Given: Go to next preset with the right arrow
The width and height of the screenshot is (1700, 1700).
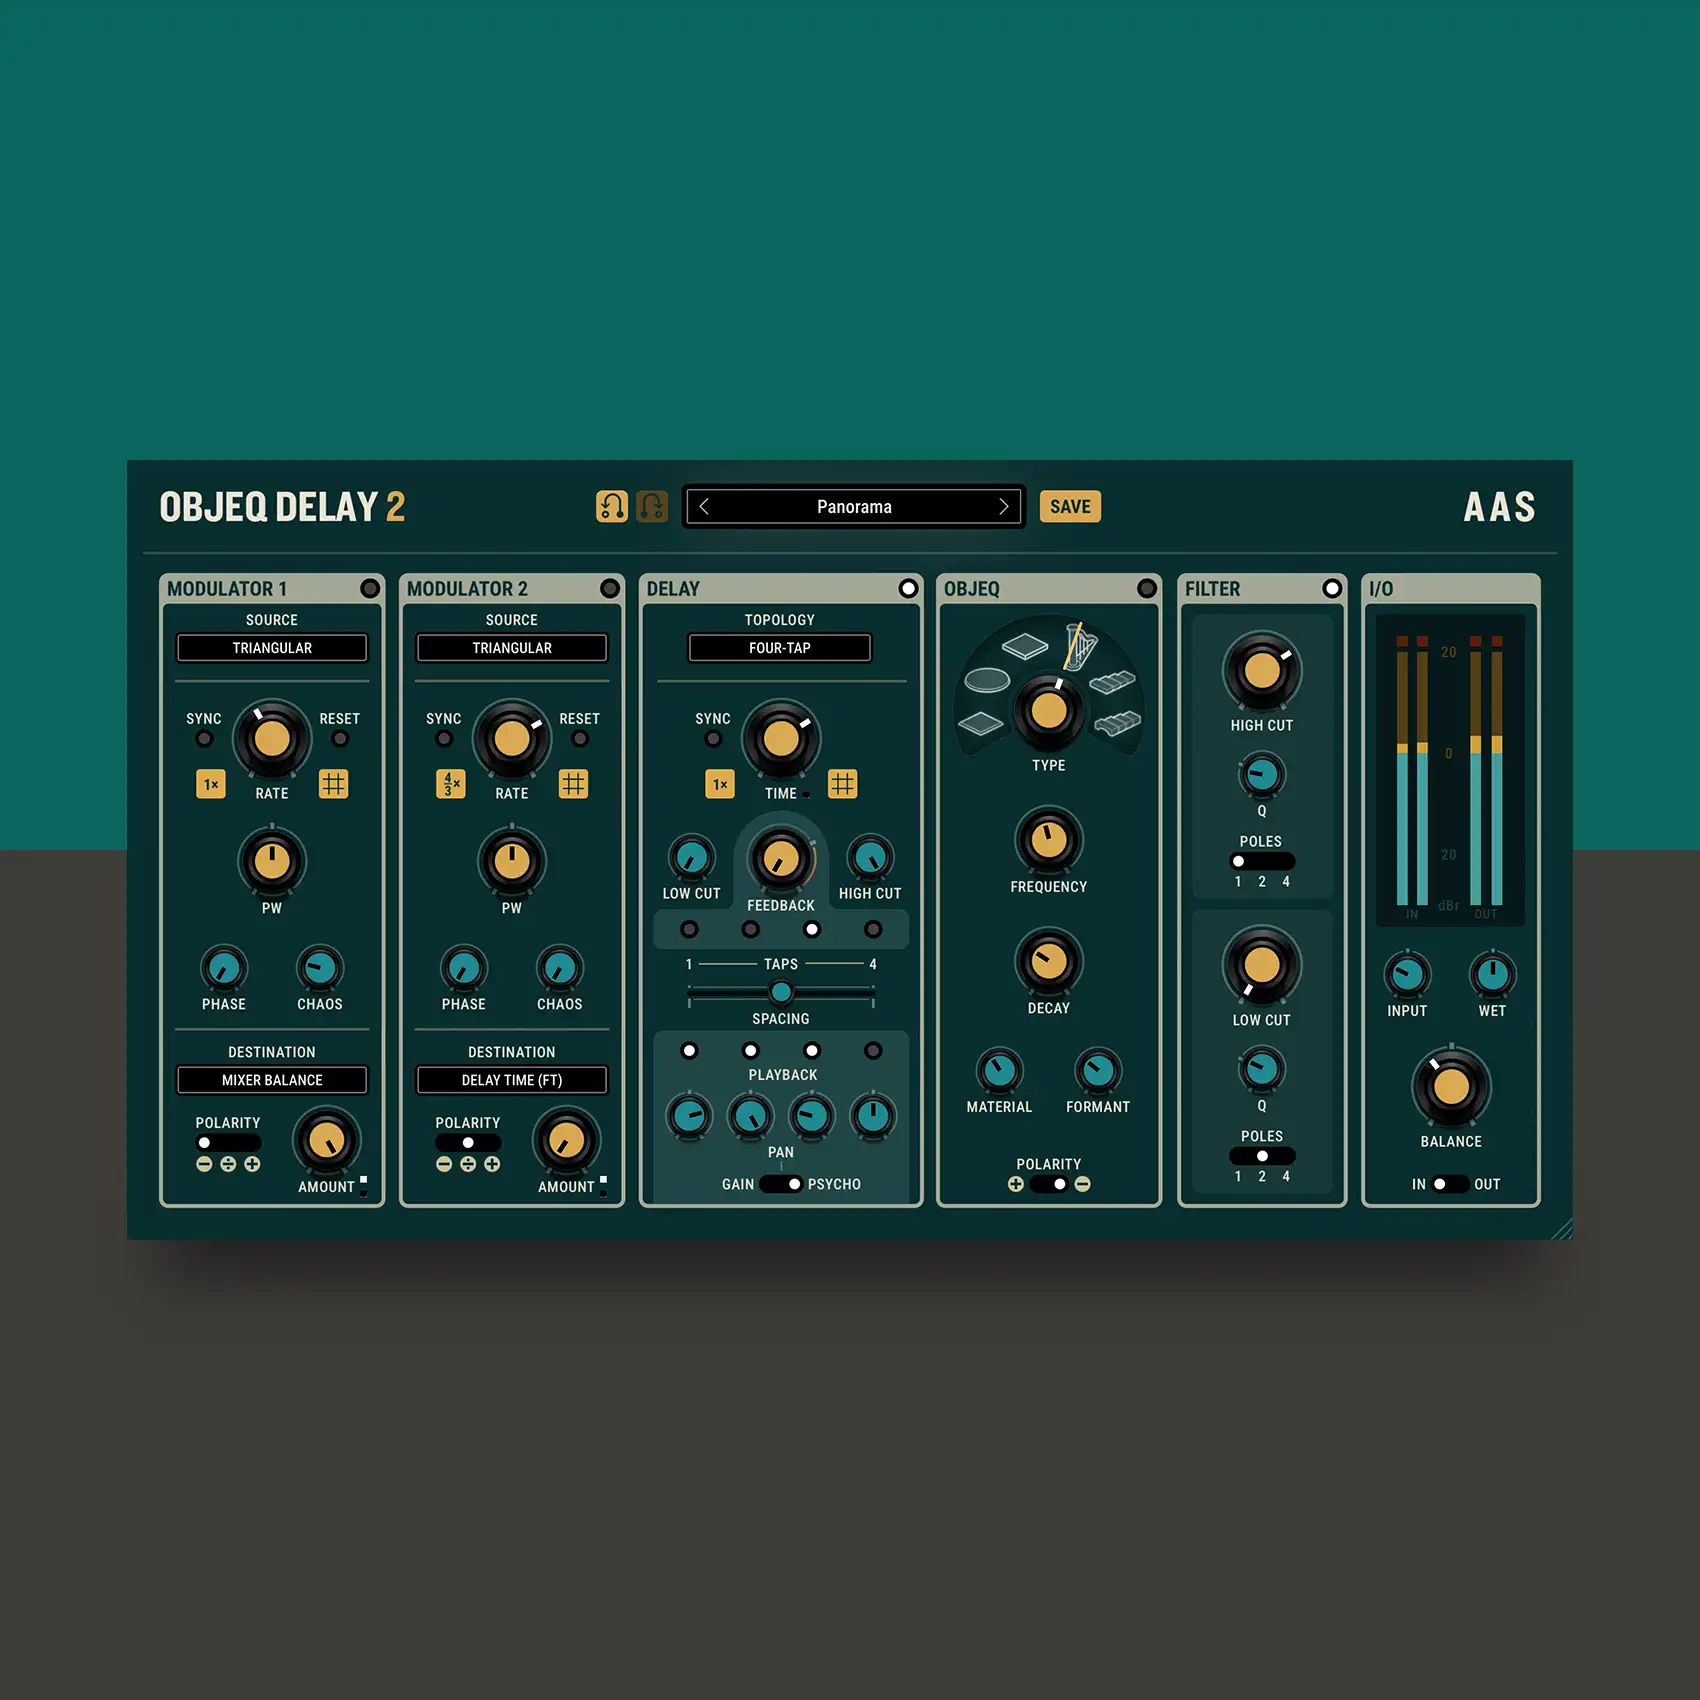Looking at the screenshot, I should point(1004,507).
